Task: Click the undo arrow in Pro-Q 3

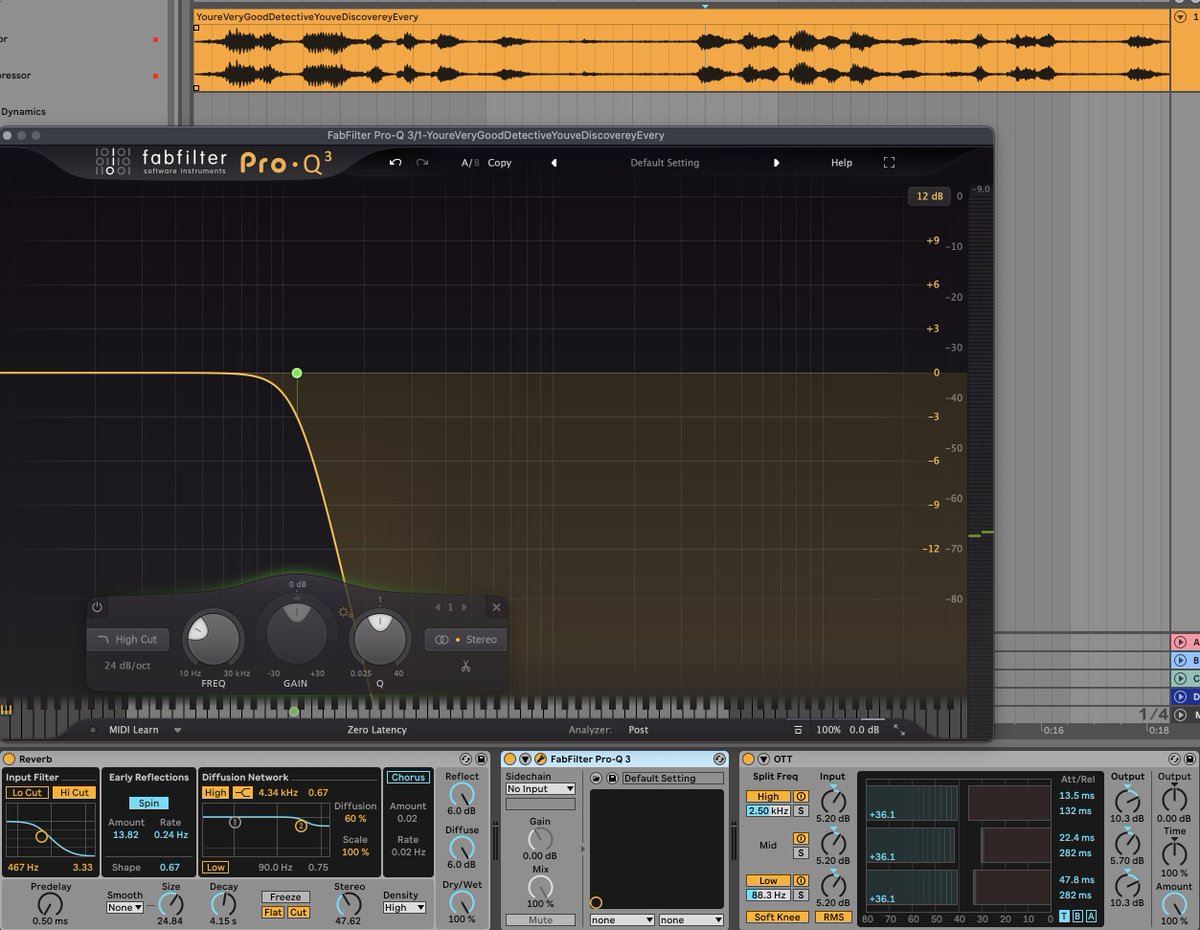Action: tap(396, 163)
